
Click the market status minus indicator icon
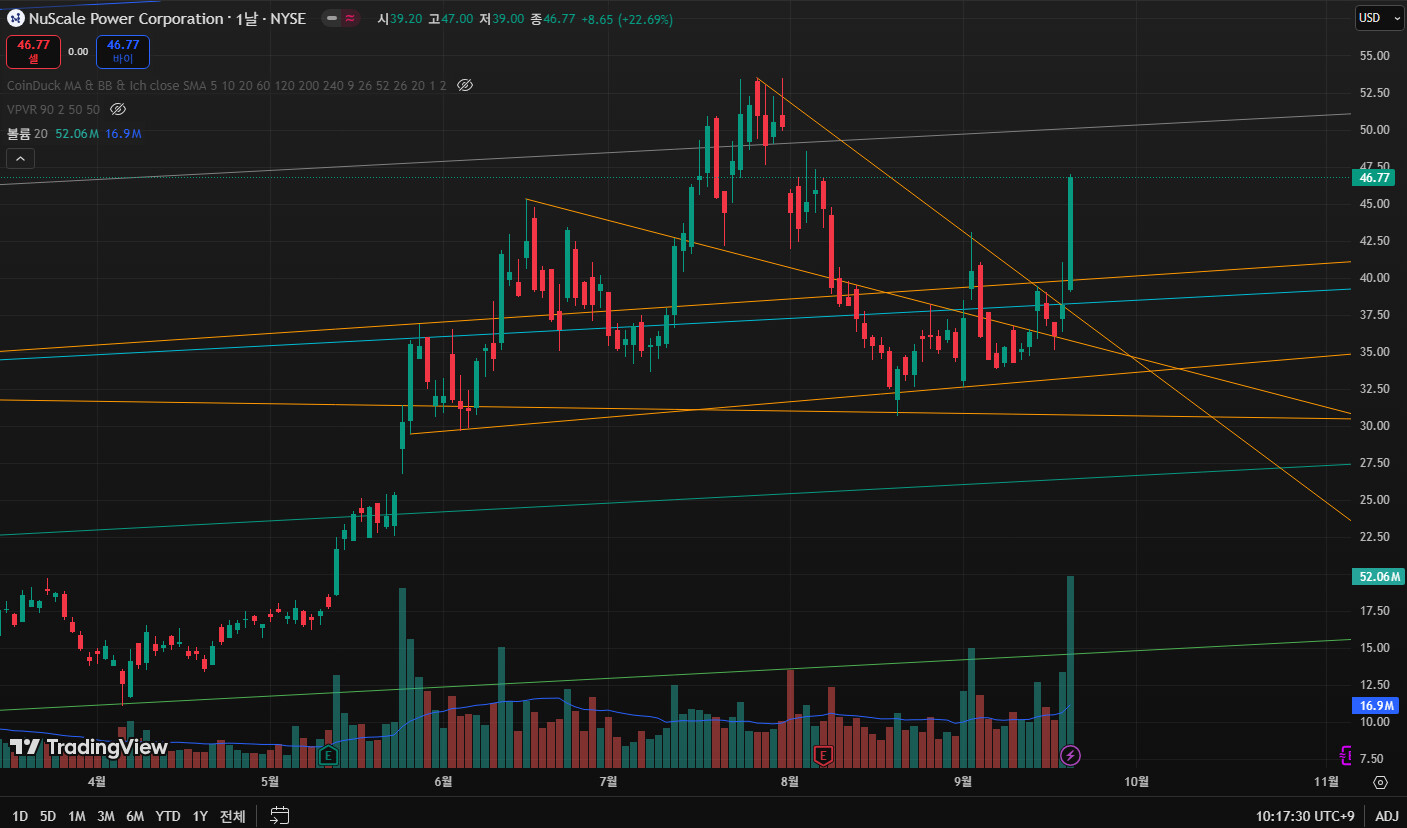click(x=331, y=19)
